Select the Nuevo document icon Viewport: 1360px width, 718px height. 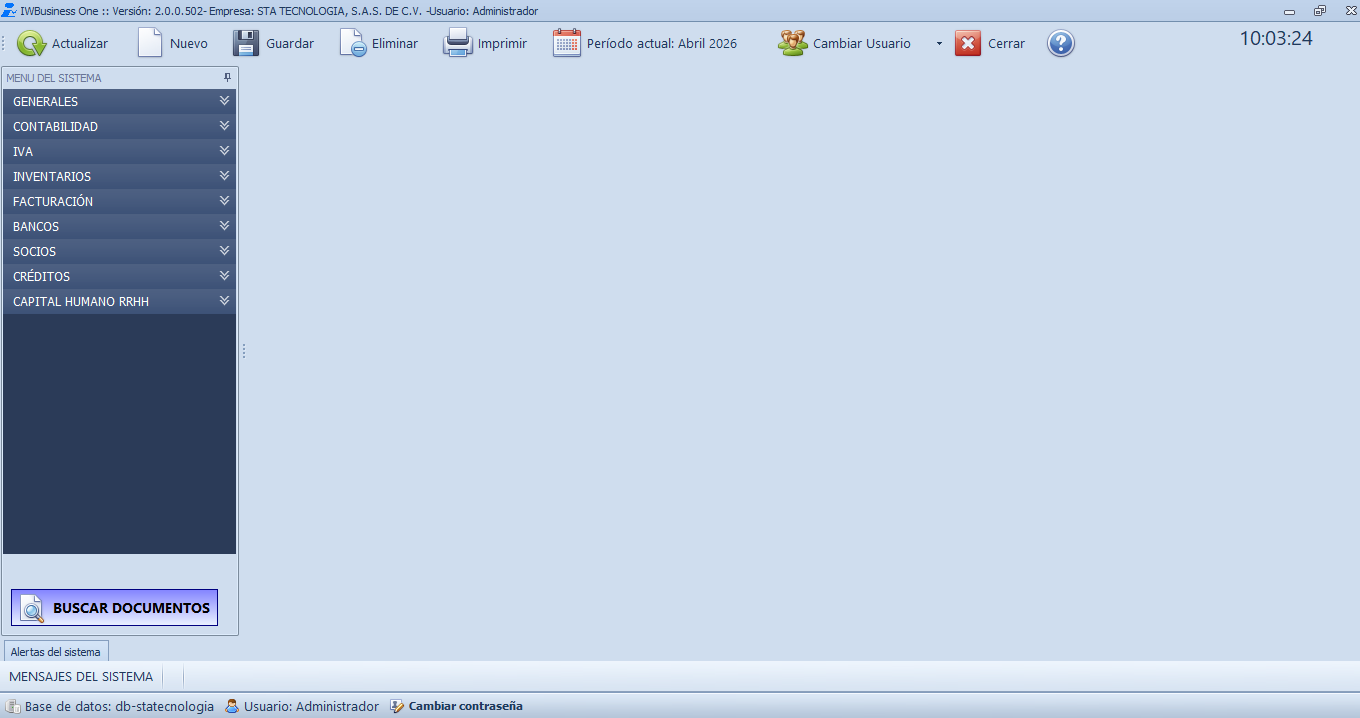[150, 43]
